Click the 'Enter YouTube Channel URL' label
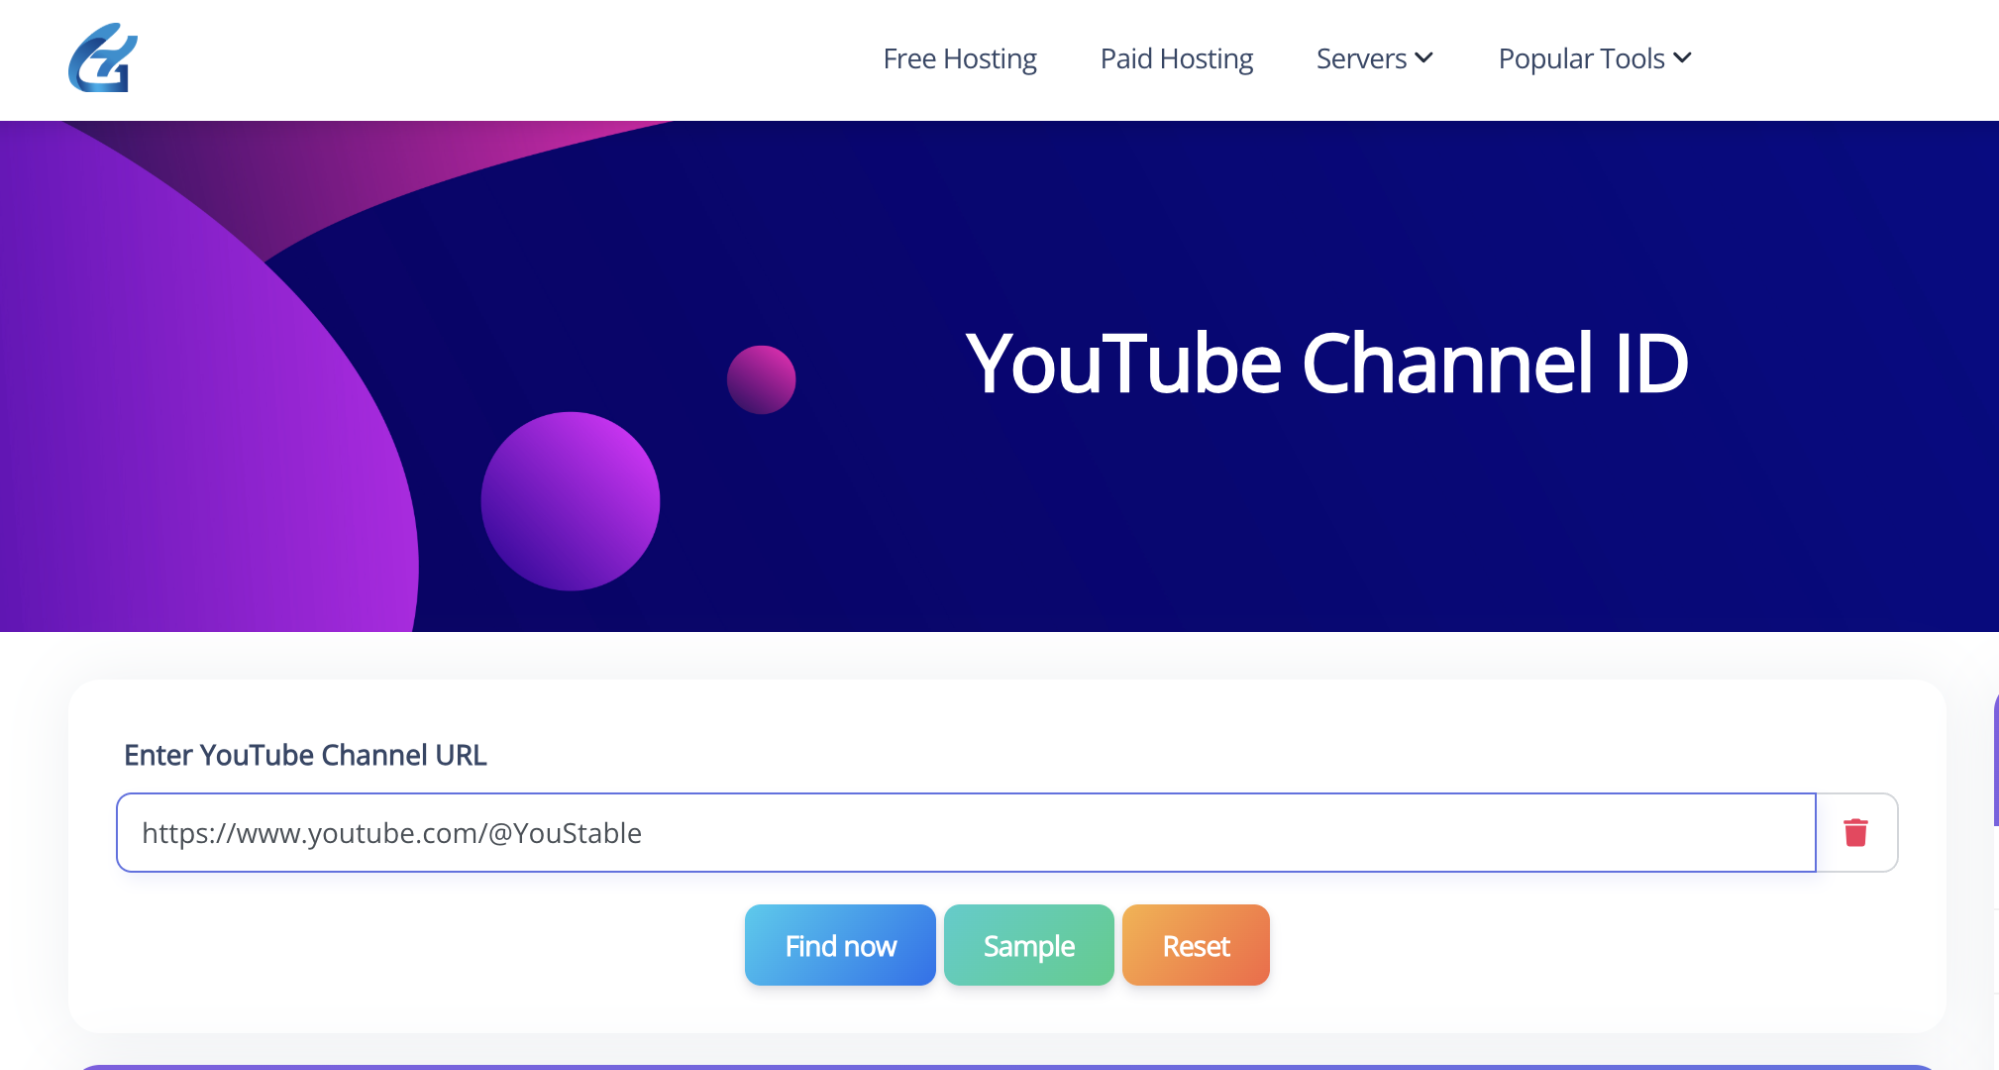The height and width of the screenshot is (1070, 1999). pos(305,755)
